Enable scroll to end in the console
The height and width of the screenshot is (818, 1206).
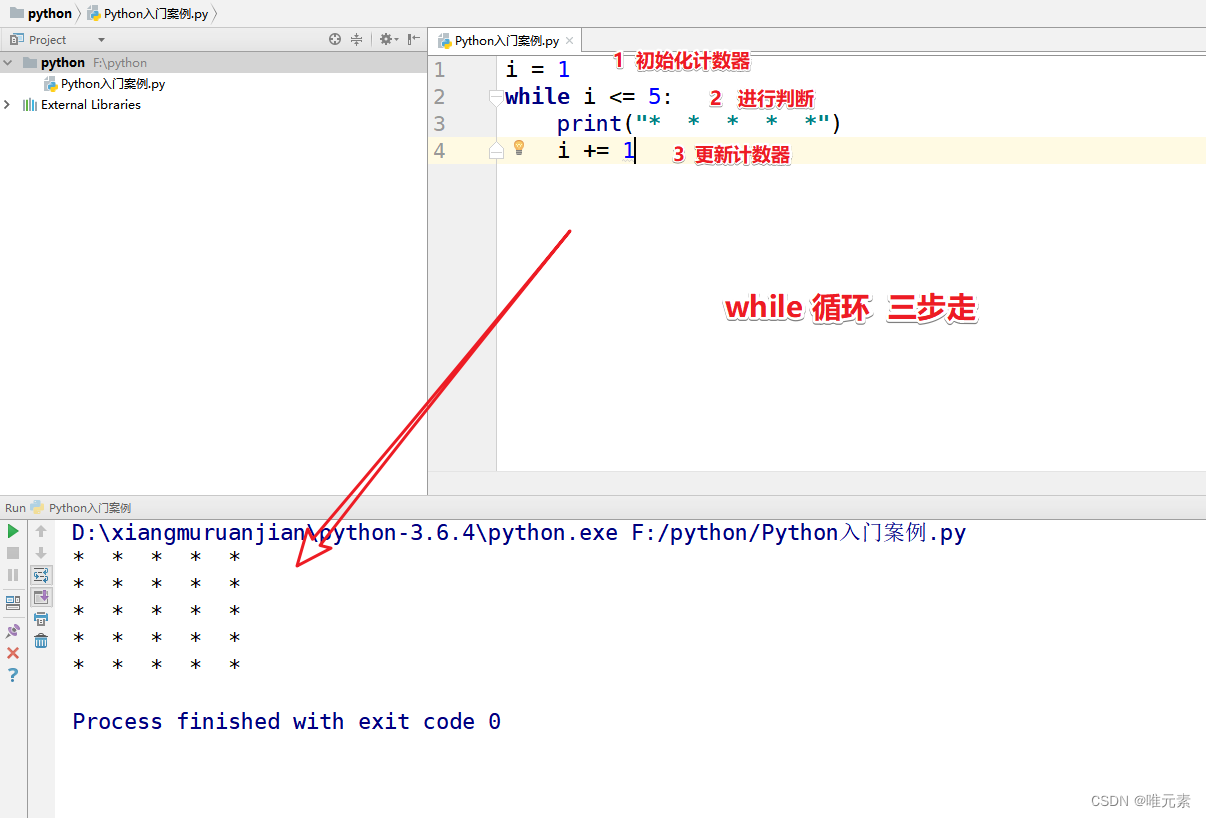(x=40, y=598)
